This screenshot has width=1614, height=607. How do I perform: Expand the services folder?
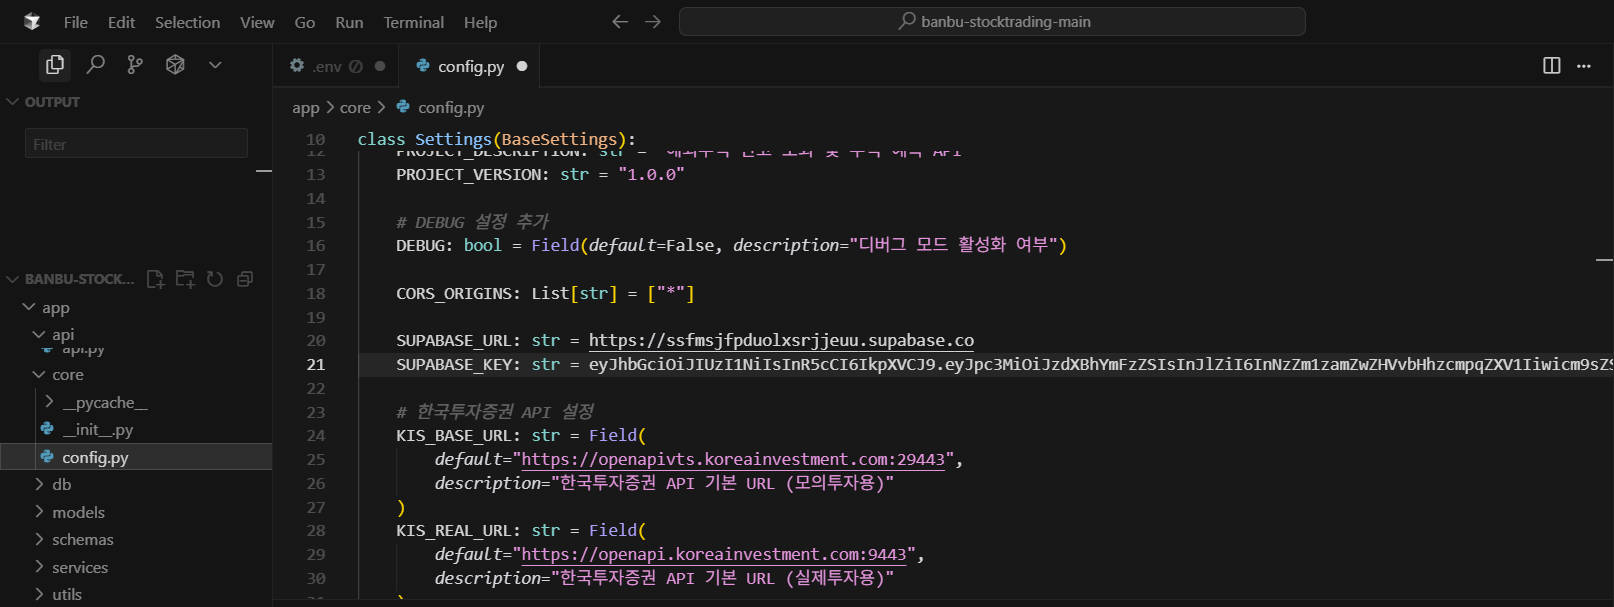(x=80, y=567)
